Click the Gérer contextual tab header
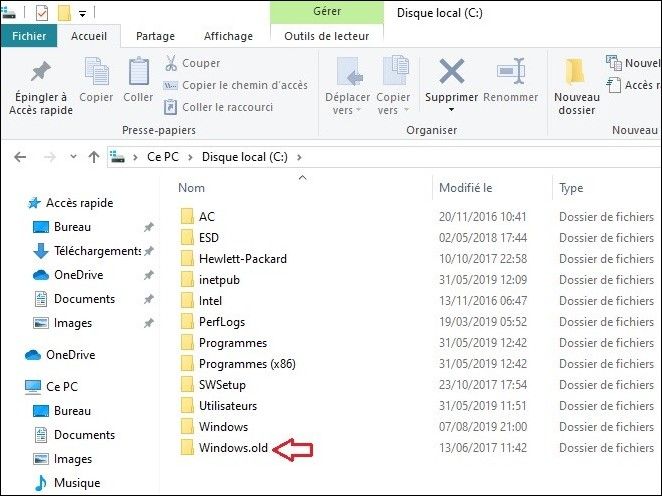Viewport: 662px width, 496px height. point(327,11)
